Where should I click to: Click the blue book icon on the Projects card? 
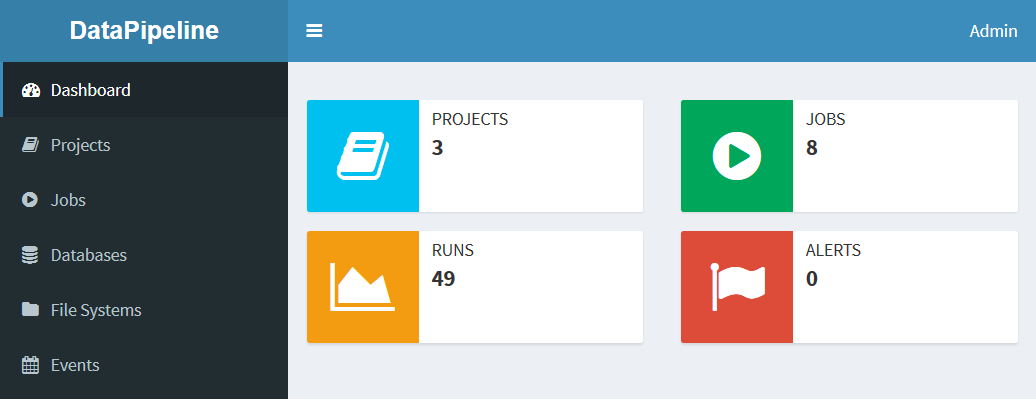pyautogui.click(x=363, y=156)
